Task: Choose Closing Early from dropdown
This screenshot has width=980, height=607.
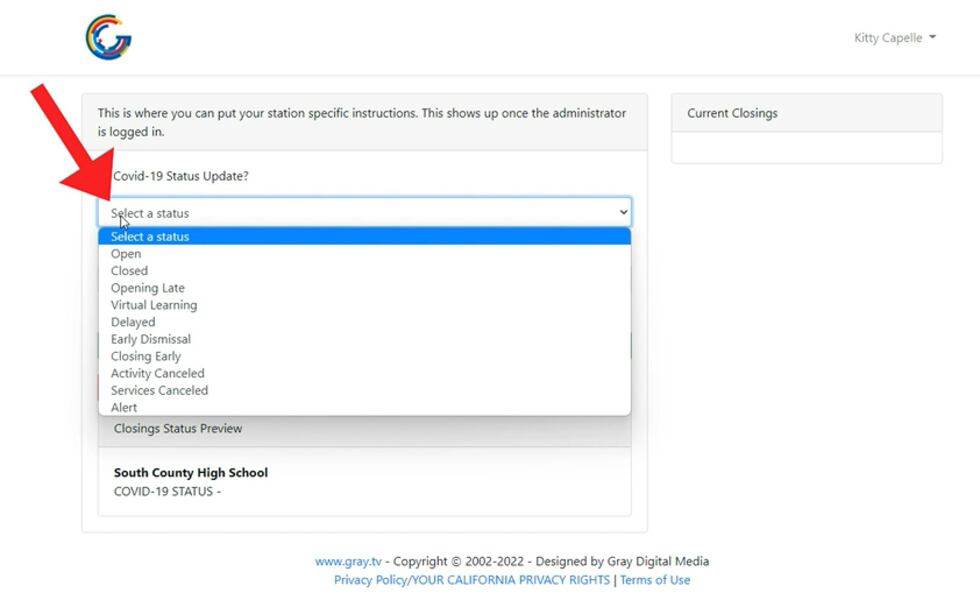Action: point(146,356)
